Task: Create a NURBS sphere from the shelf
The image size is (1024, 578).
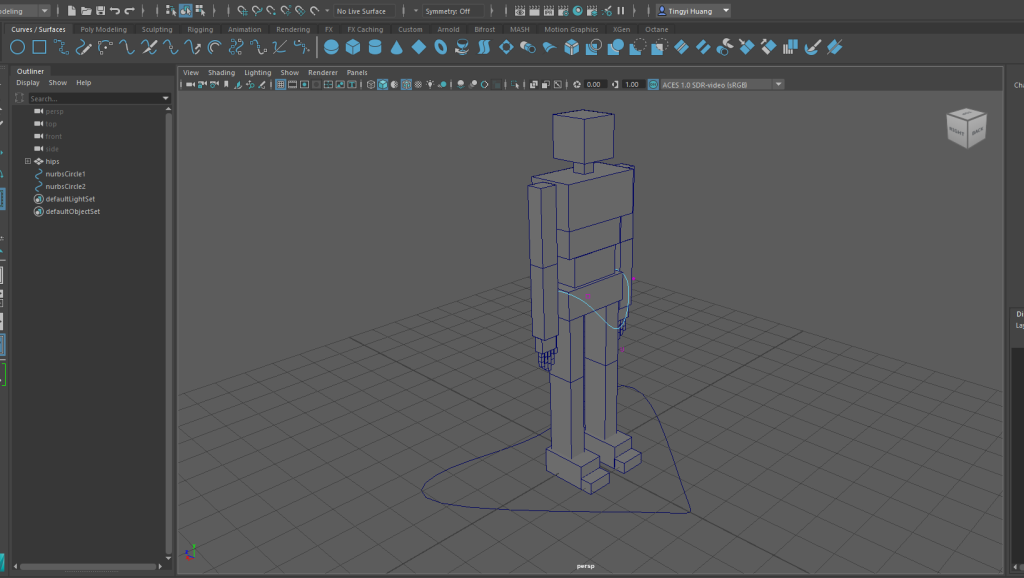Action: 331,47
